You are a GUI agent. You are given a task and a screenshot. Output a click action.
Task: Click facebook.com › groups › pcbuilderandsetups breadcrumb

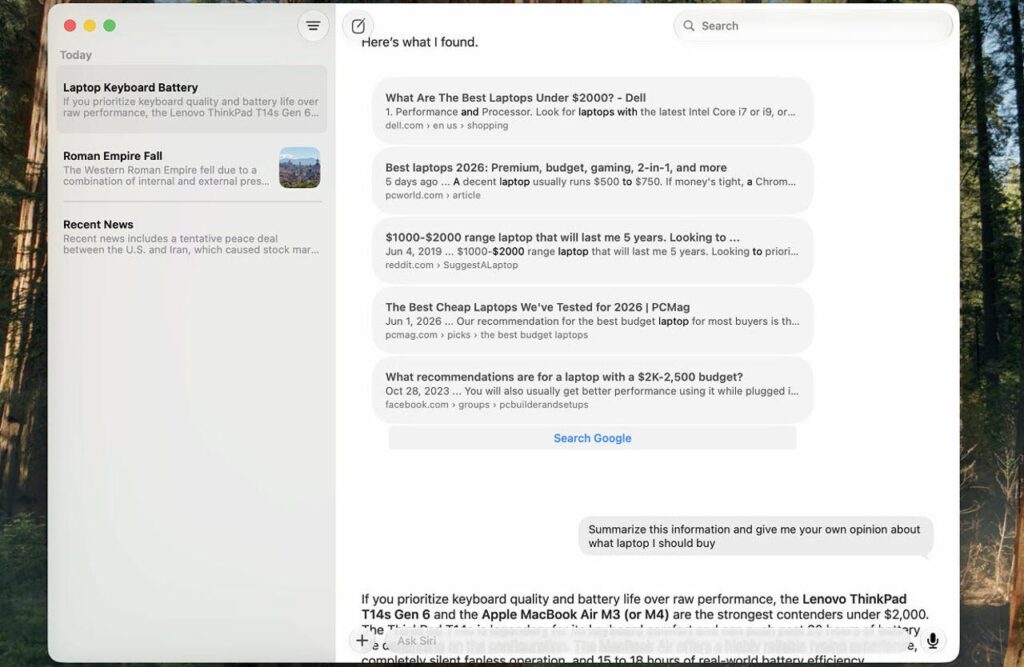pos(487,405)
